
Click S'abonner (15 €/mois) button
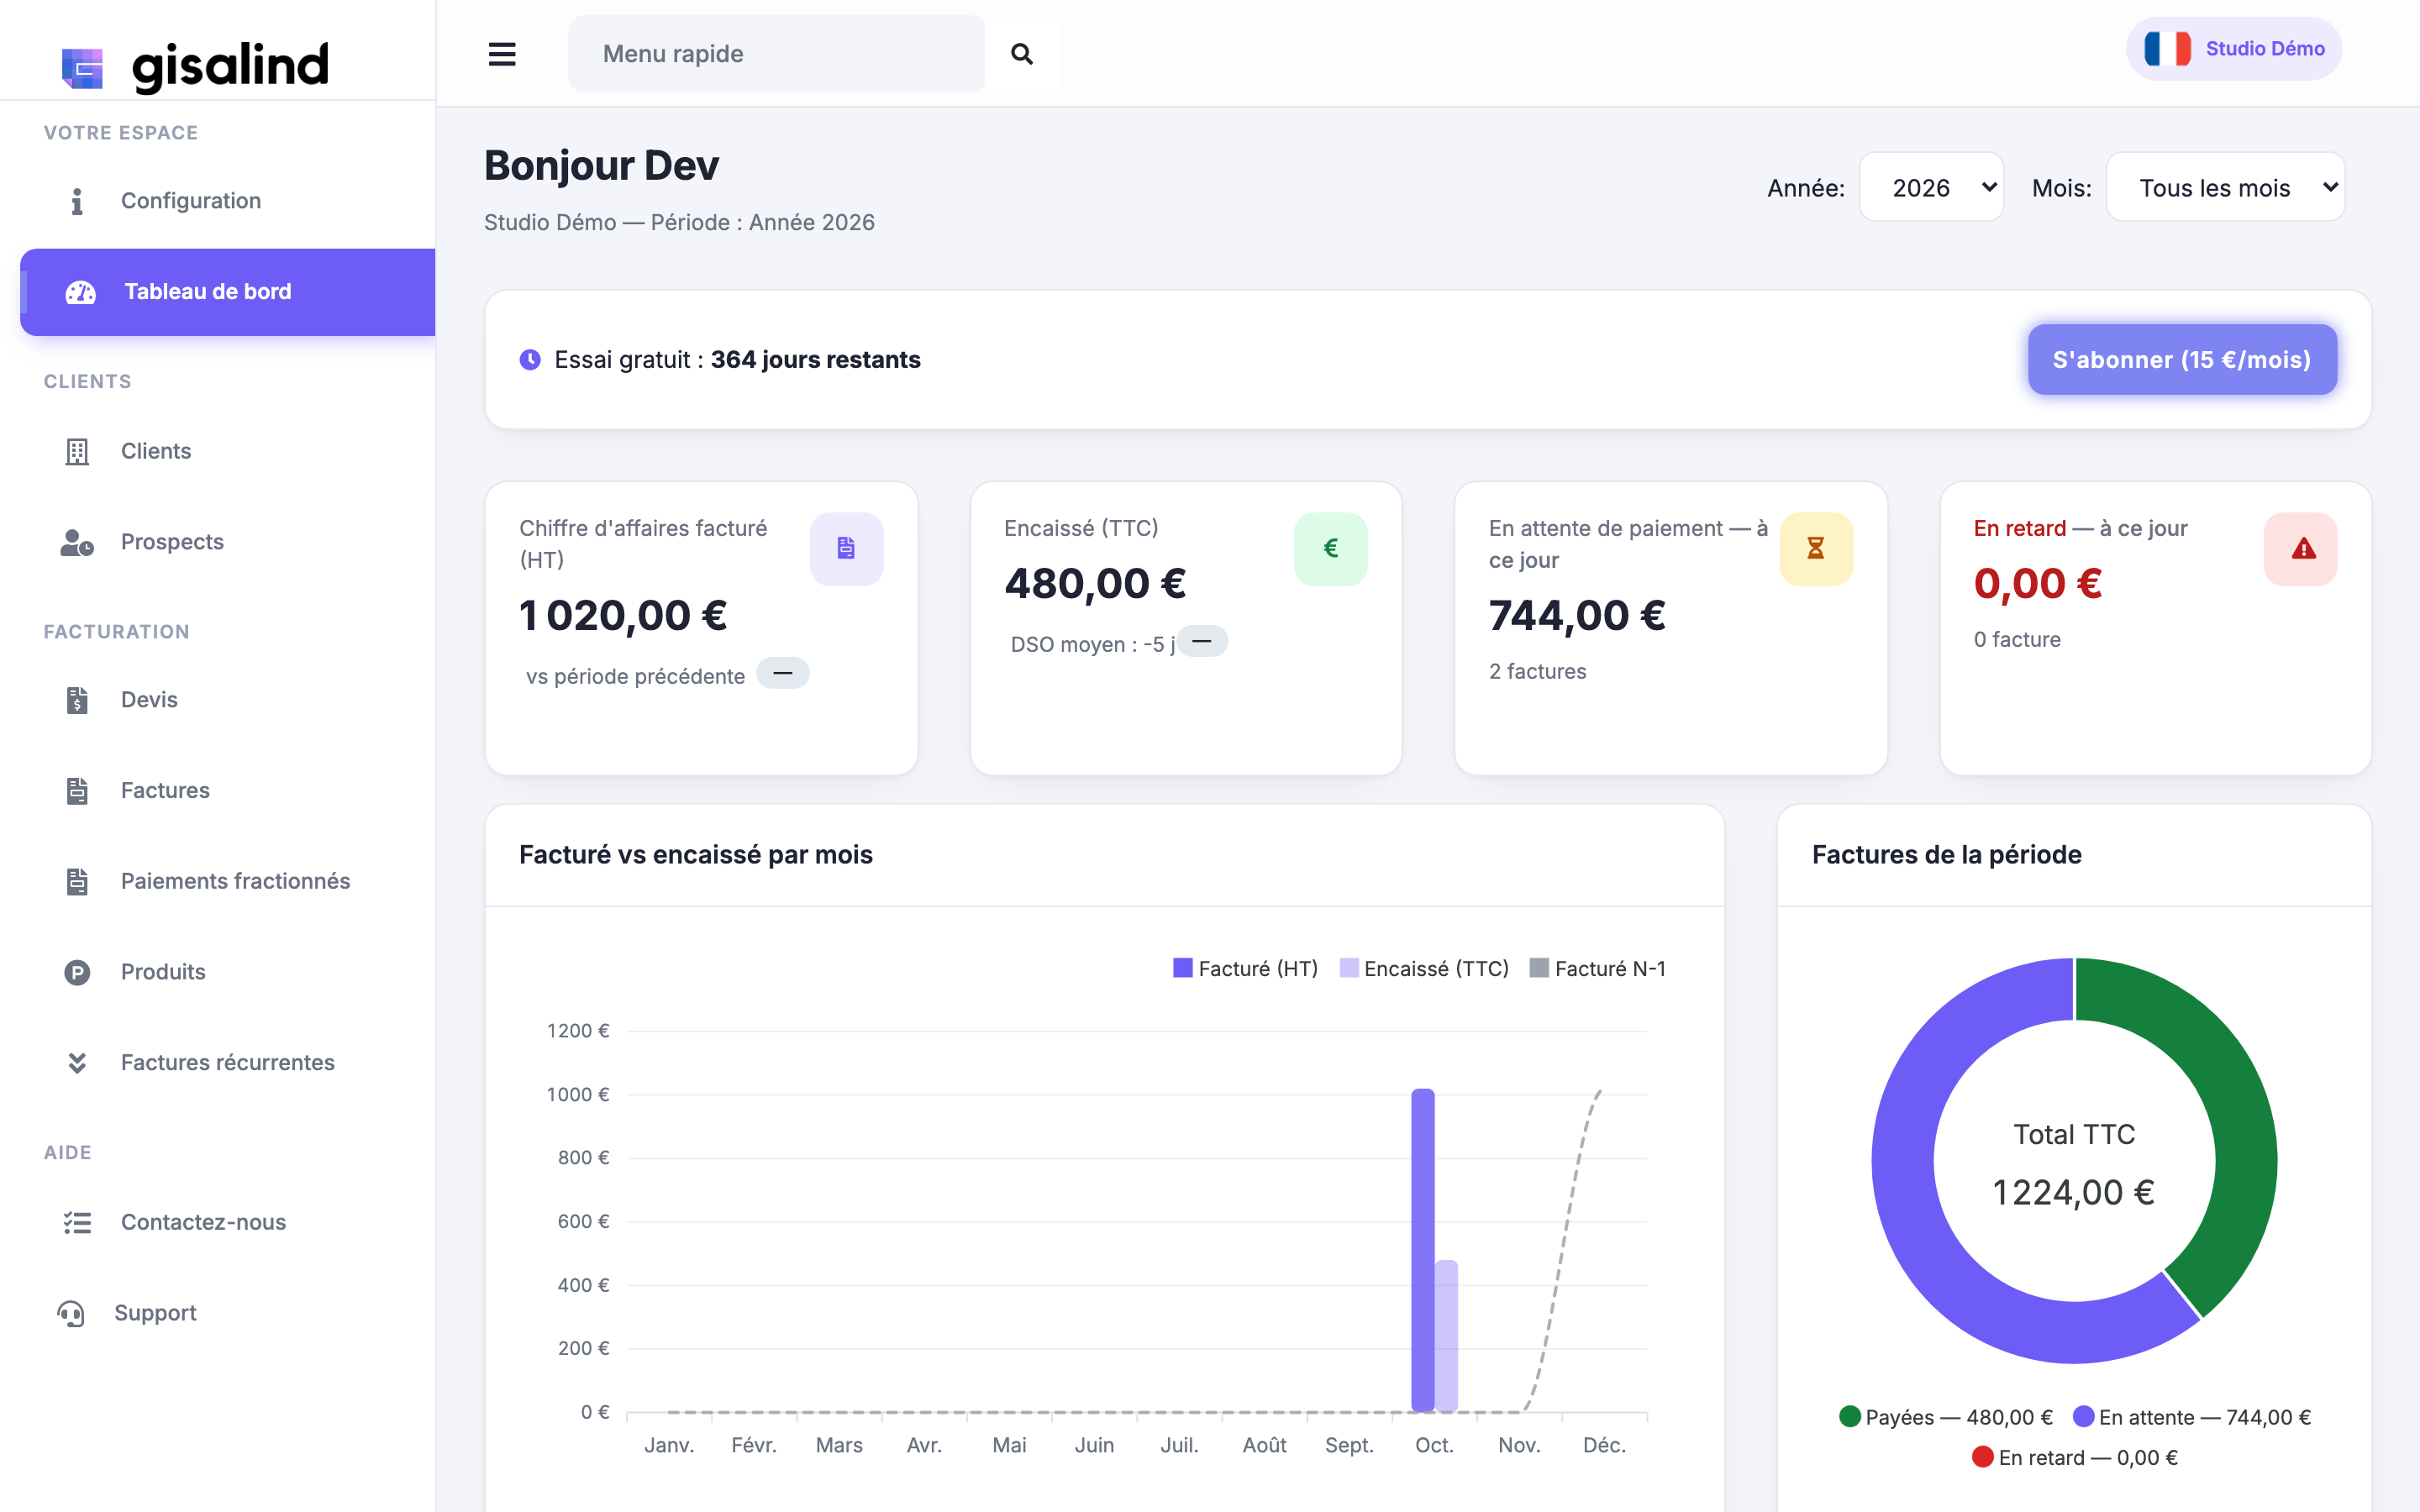tap(2181, 360)
